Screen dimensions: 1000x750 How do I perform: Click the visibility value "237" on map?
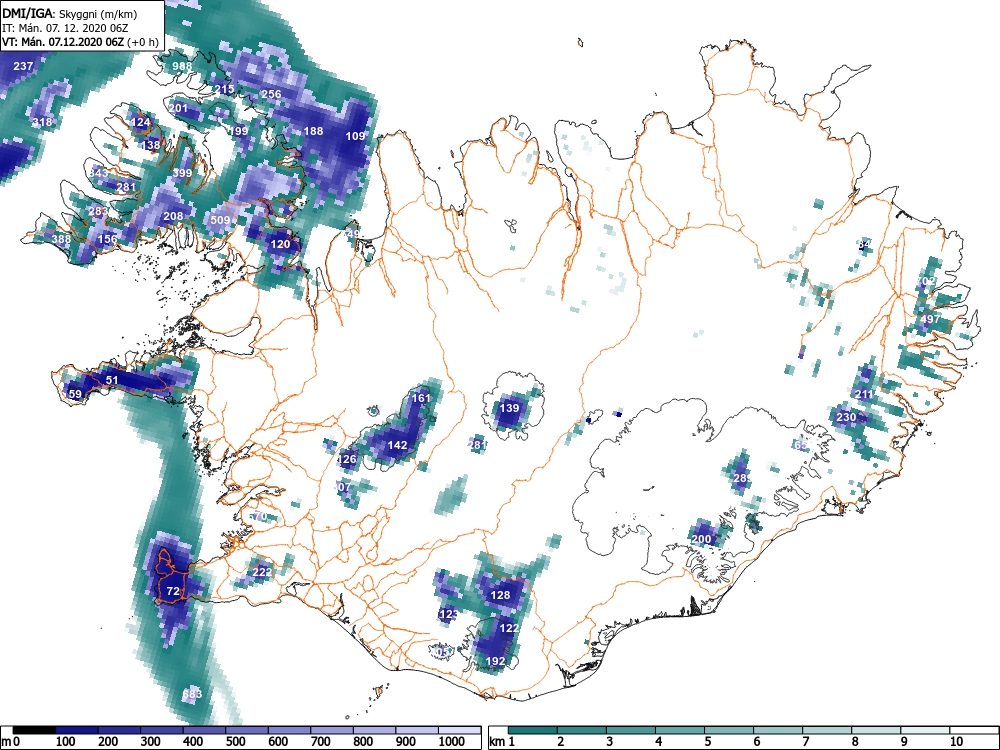pyautogui.click(x=23, y=66)
